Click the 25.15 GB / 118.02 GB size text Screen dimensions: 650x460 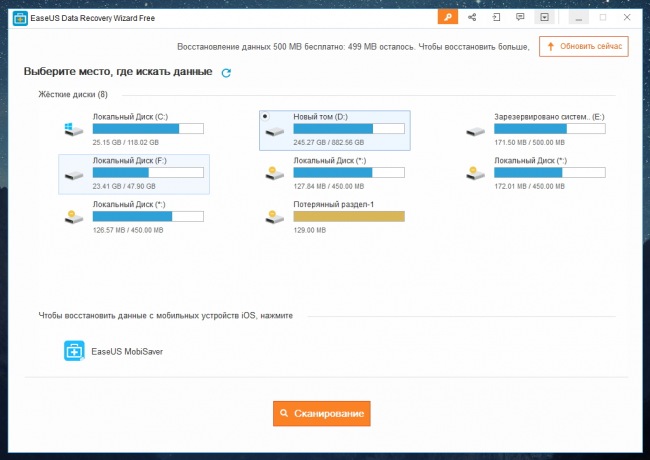pos(126,143)
